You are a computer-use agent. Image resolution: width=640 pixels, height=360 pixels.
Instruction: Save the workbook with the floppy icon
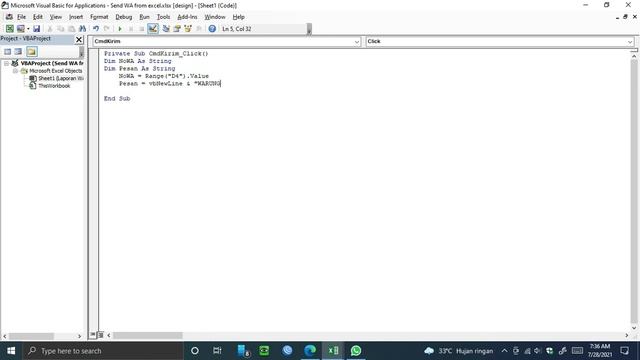36,29
